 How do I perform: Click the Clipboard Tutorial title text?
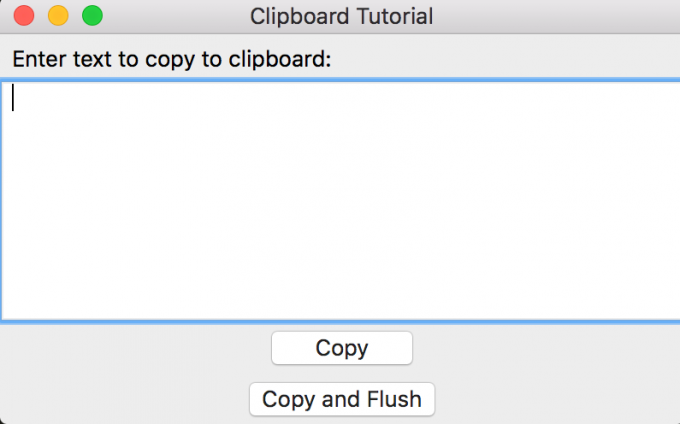[341, 16]
